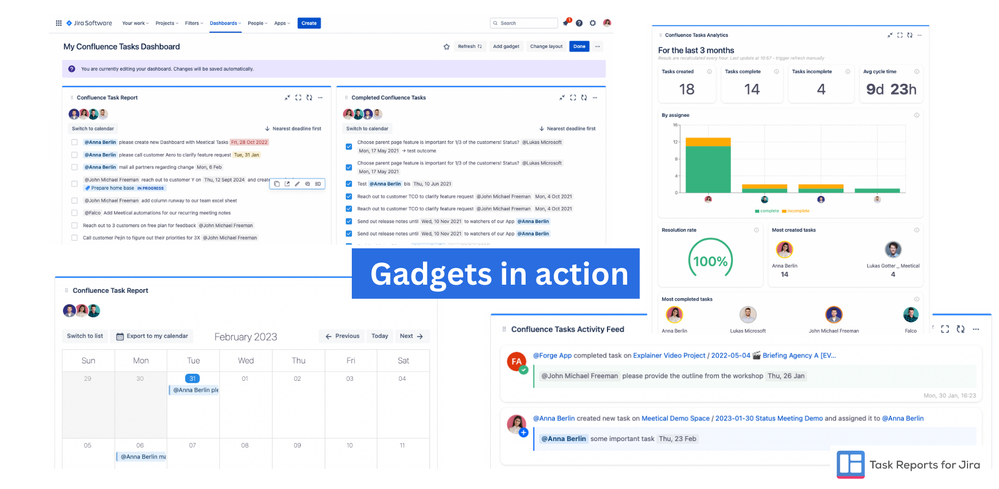This screenshot has height=489, width=999.
Task: Switch to calendar in Confluence Task Report
Action: click(x=93, y=129)
